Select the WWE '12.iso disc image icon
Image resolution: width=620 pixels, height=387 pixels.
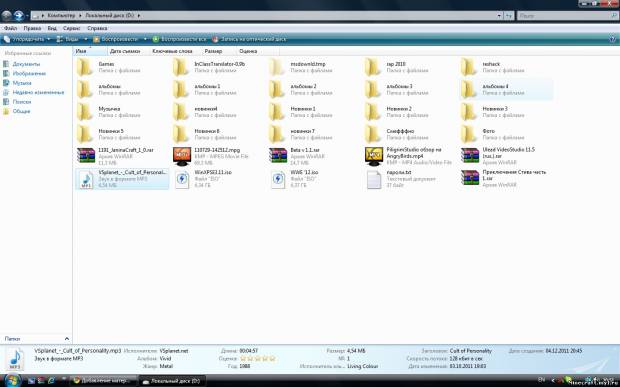click(x=278, y=179)
